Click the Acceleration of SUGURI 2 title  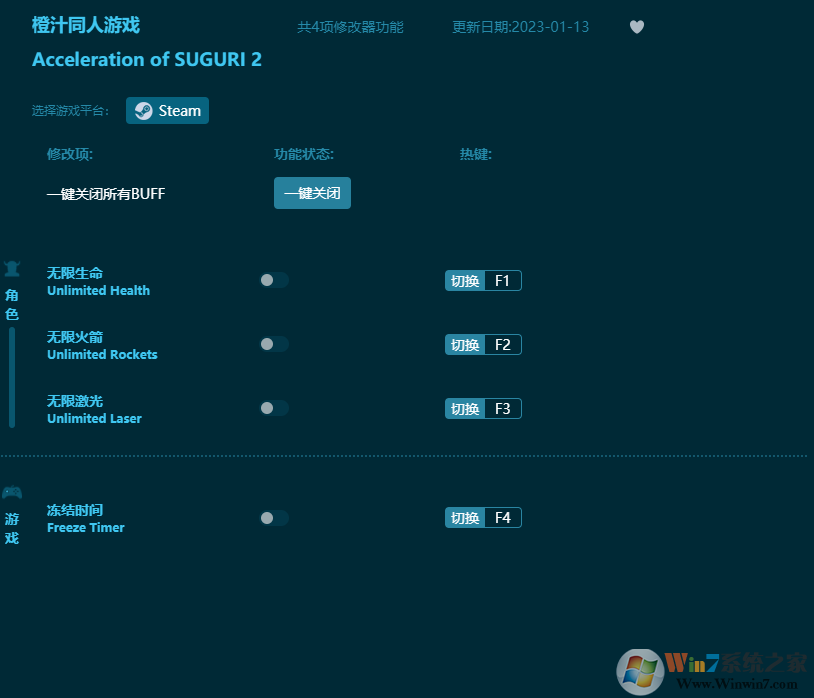click(x=147, y=59)
